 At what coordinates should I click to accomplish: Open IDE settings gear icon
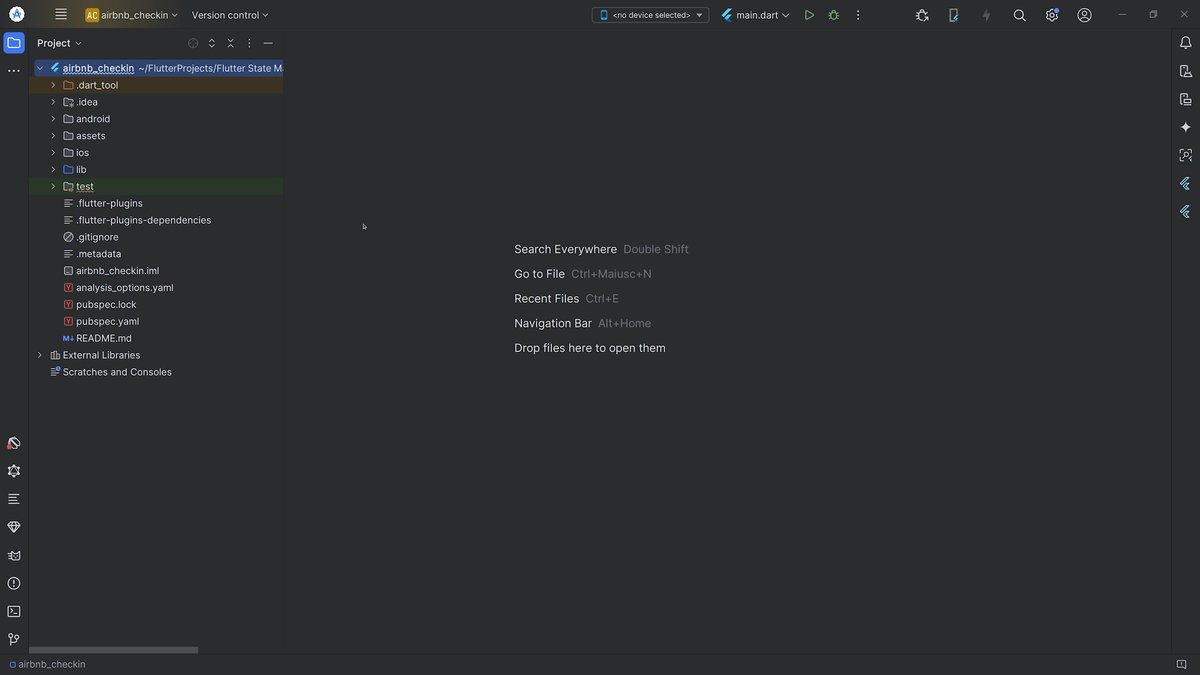click(x=1052, y=15)
